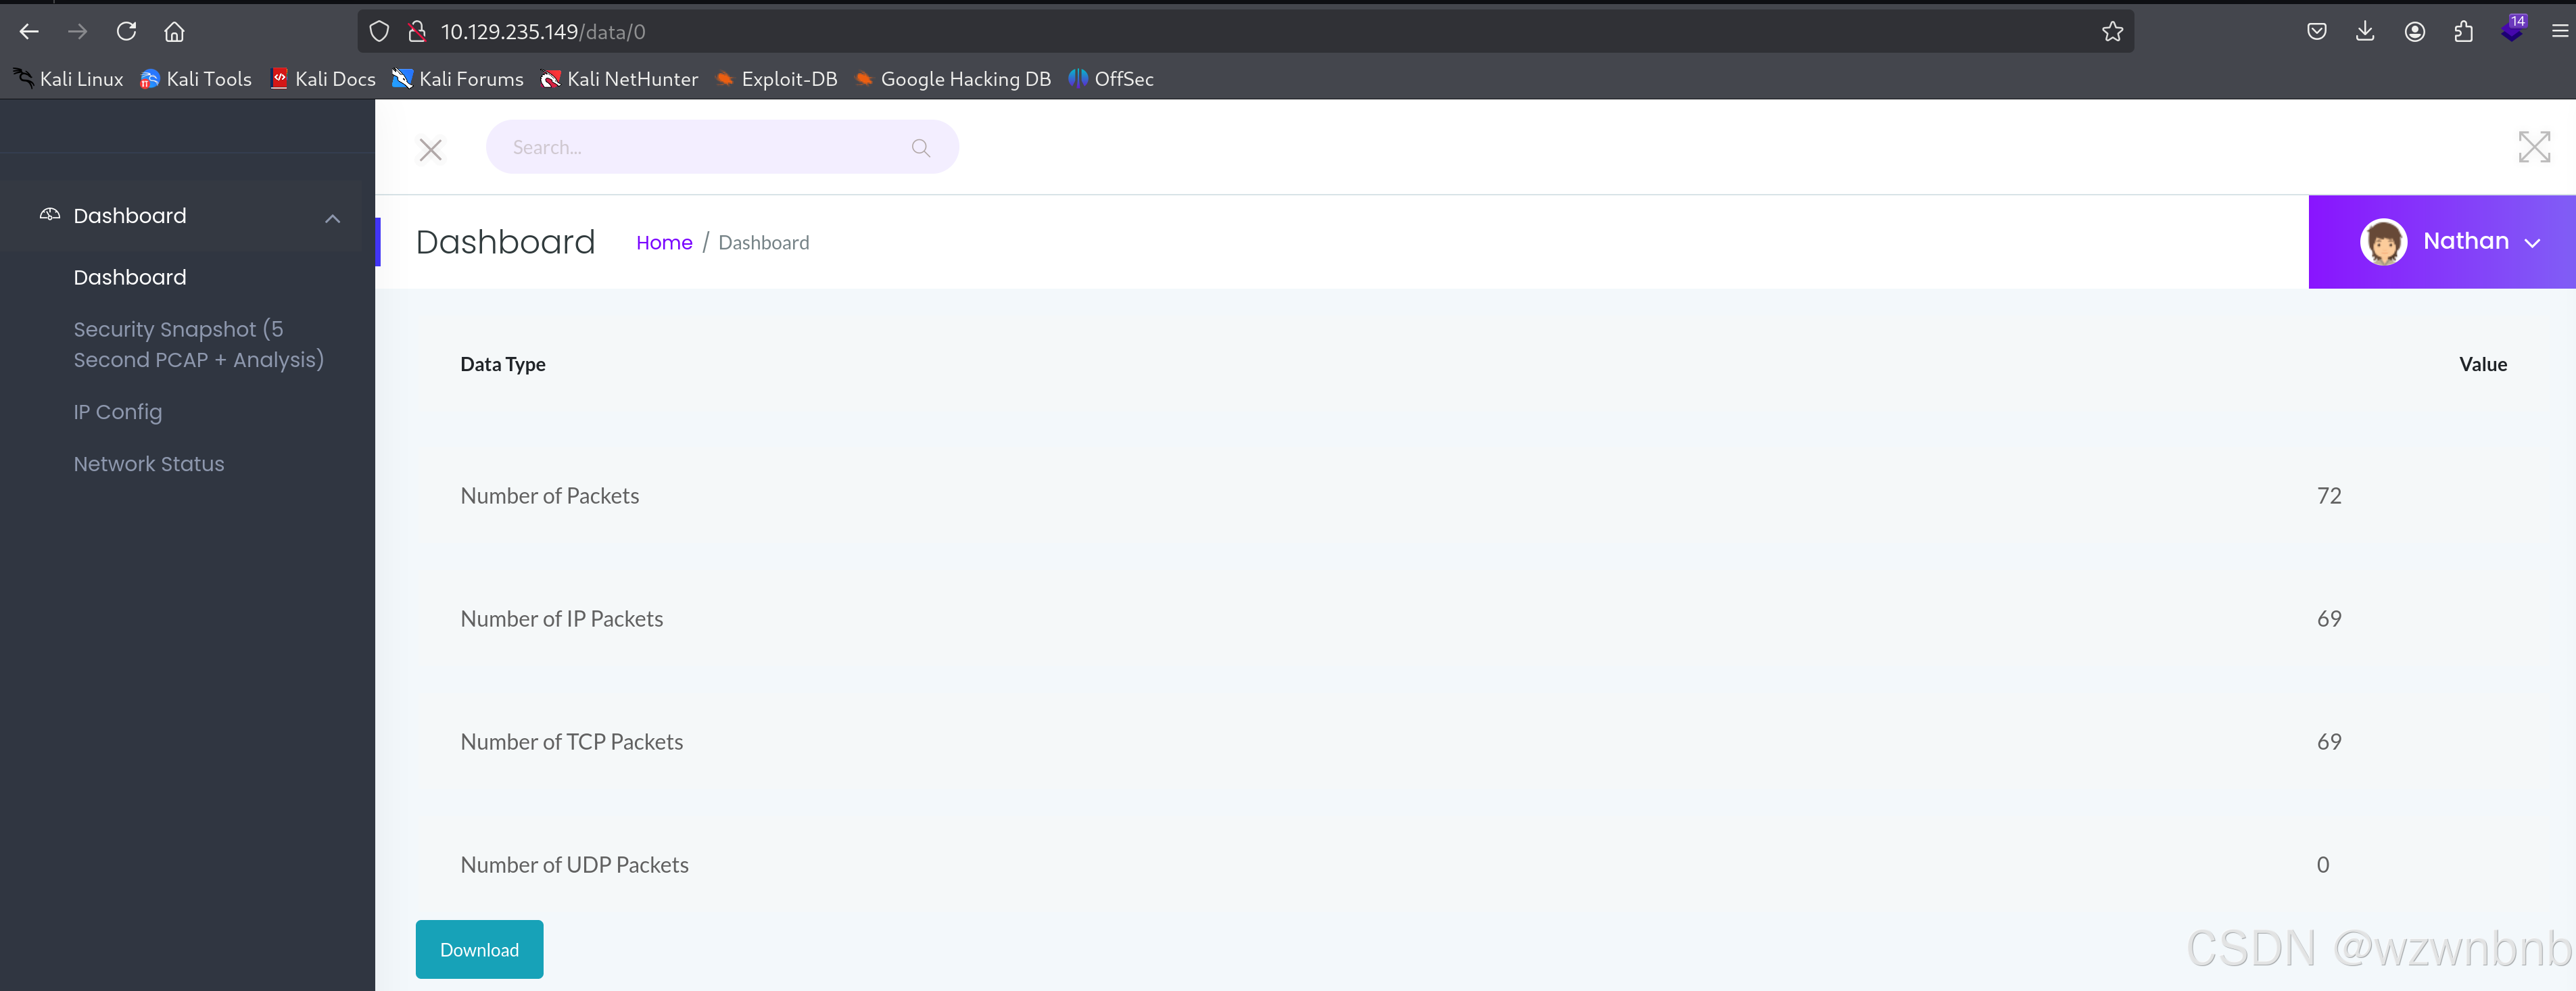Image resolution: width=2576 pixels, height=991 pixels.
Task: Follow the Home breadcrumb link
Action: click(x=664, y=243)
